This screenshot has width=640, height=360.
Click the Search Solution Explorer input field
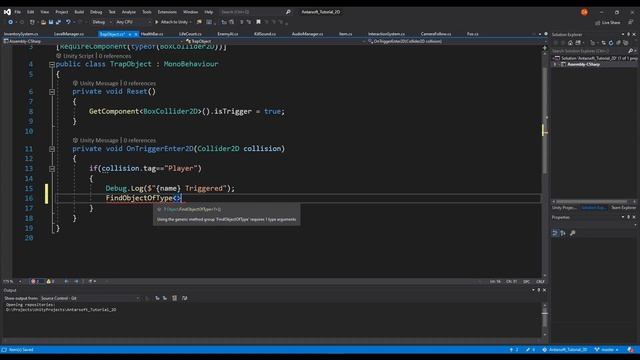[x=589, y=51]
